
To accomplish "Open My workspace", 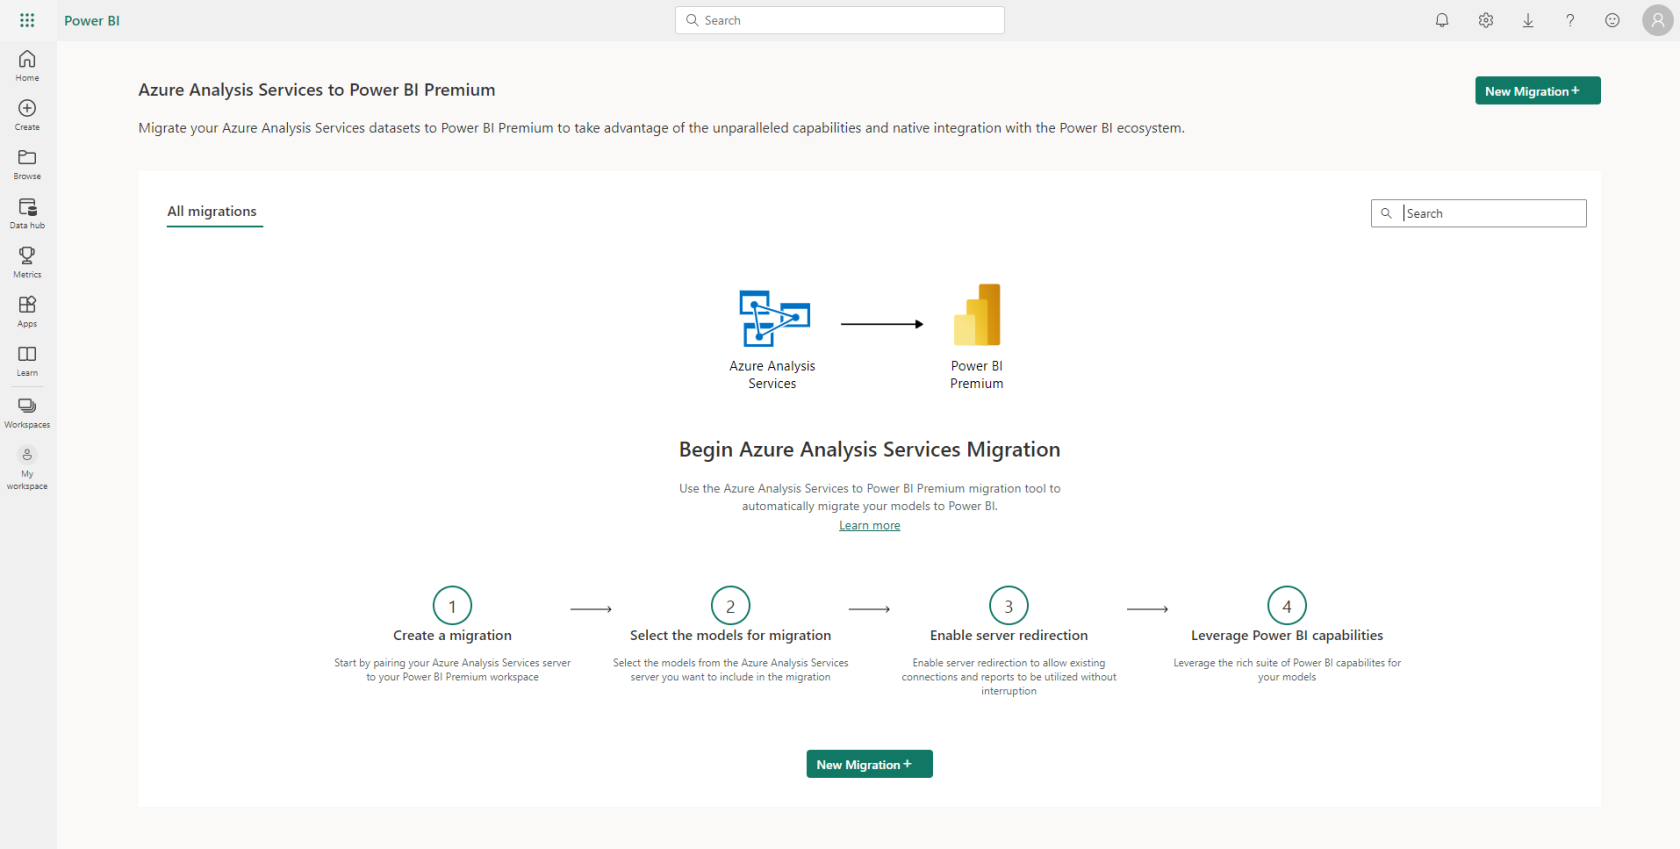I will 27,468.
